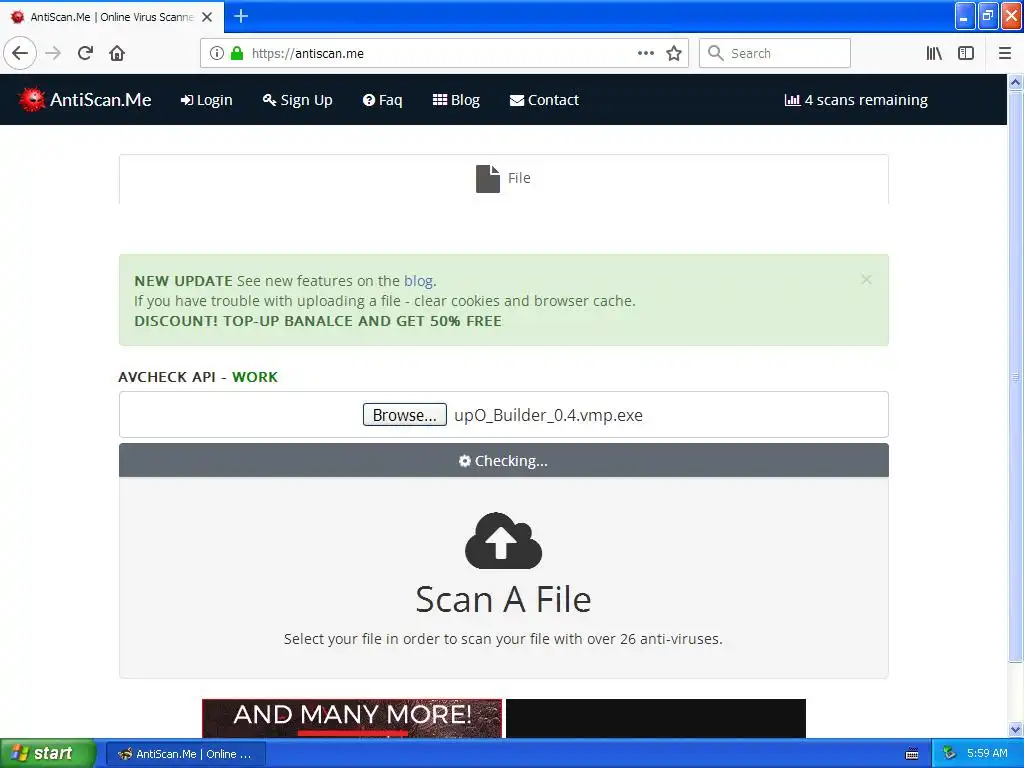
Task: Click the Browse... file button
Action: tap(405, 415)
